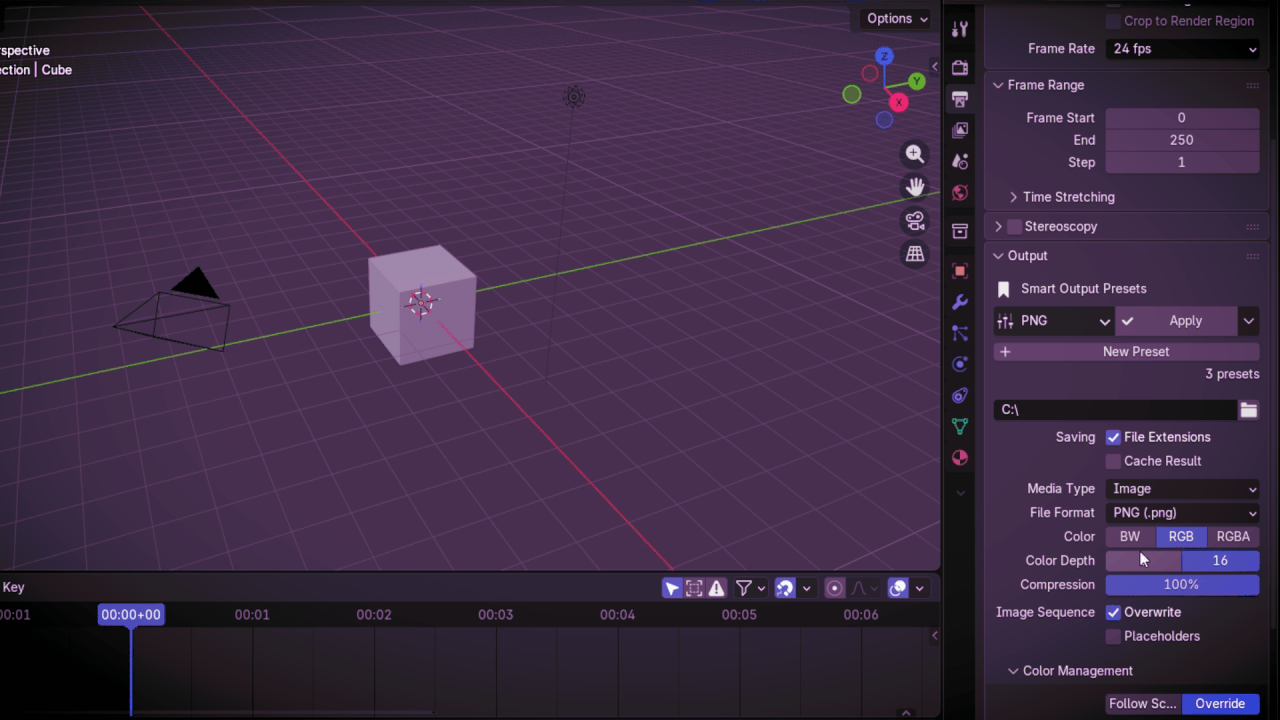
Task: Open the Media Type Image dropdown
Action: pyautogui.click(x=1182, y=489)
